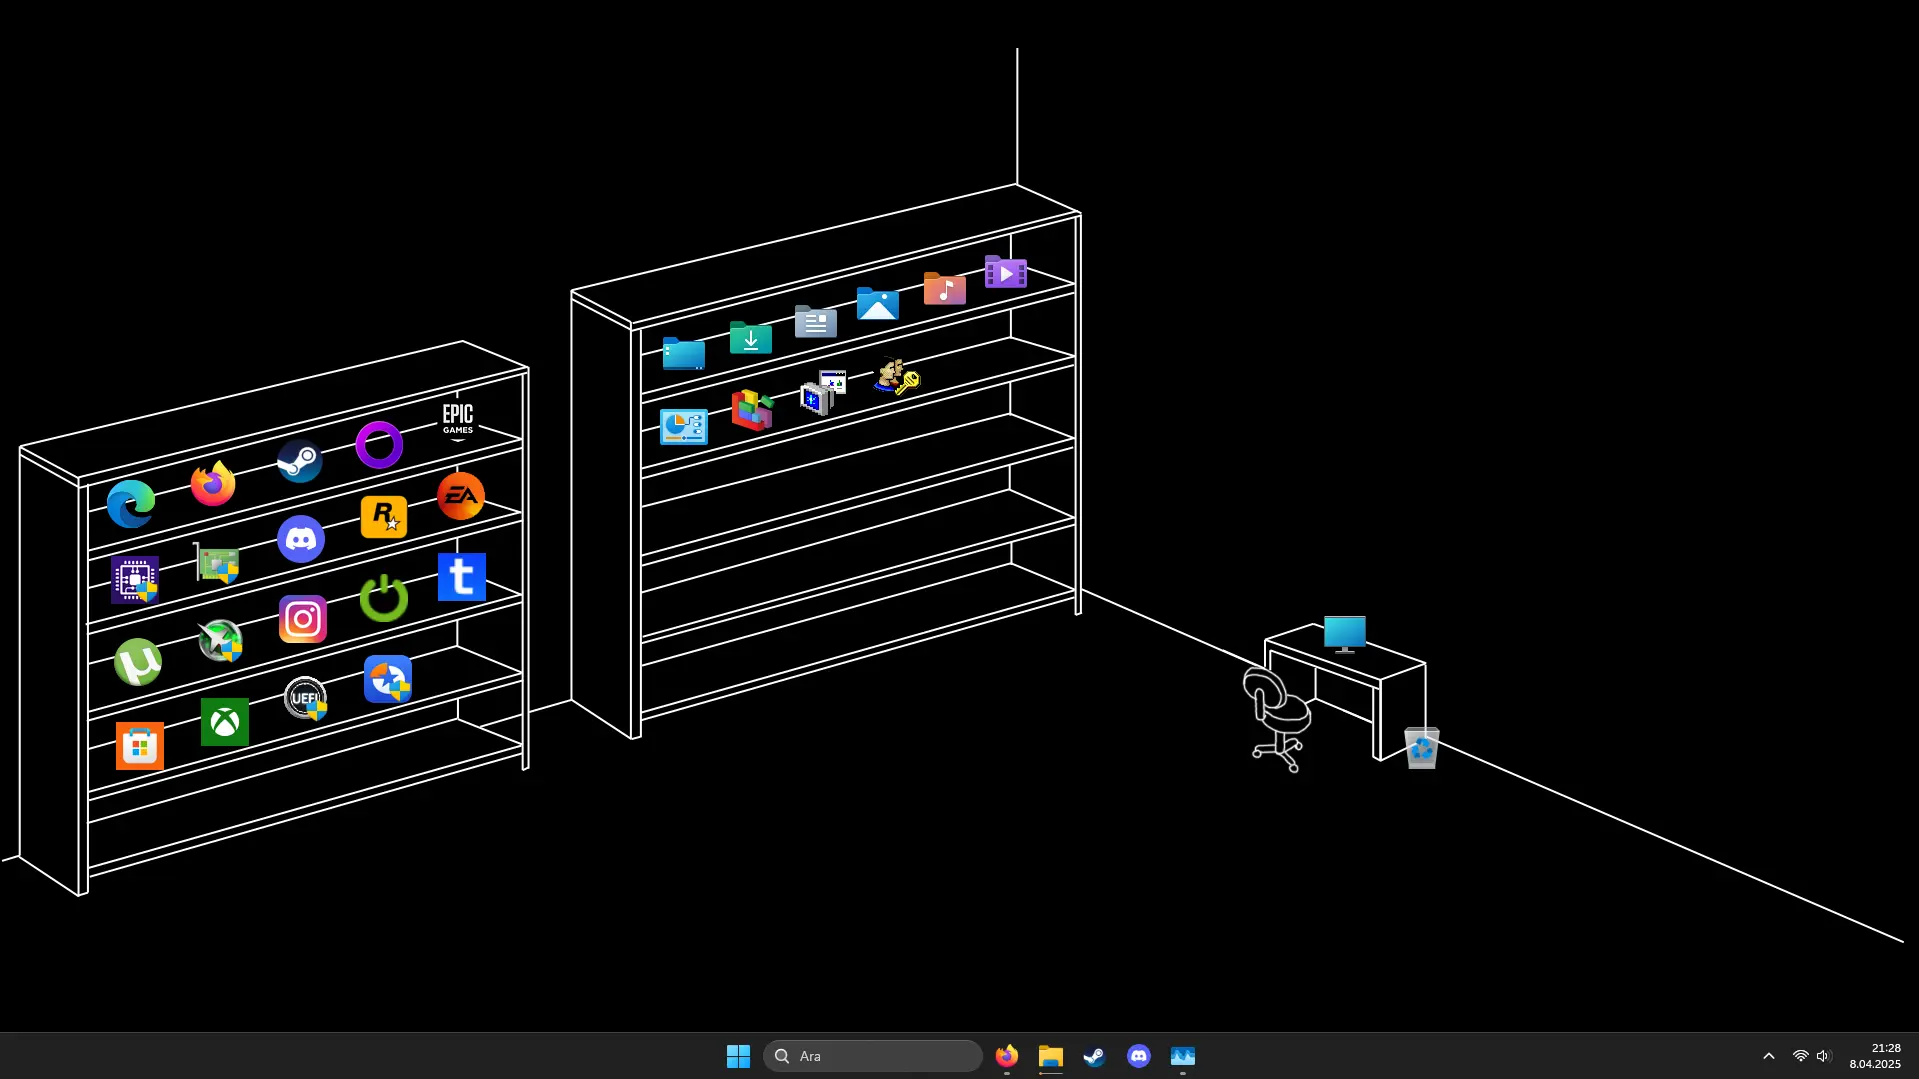
Task: Click the user accounts icon with key
Action: (896, 376)
